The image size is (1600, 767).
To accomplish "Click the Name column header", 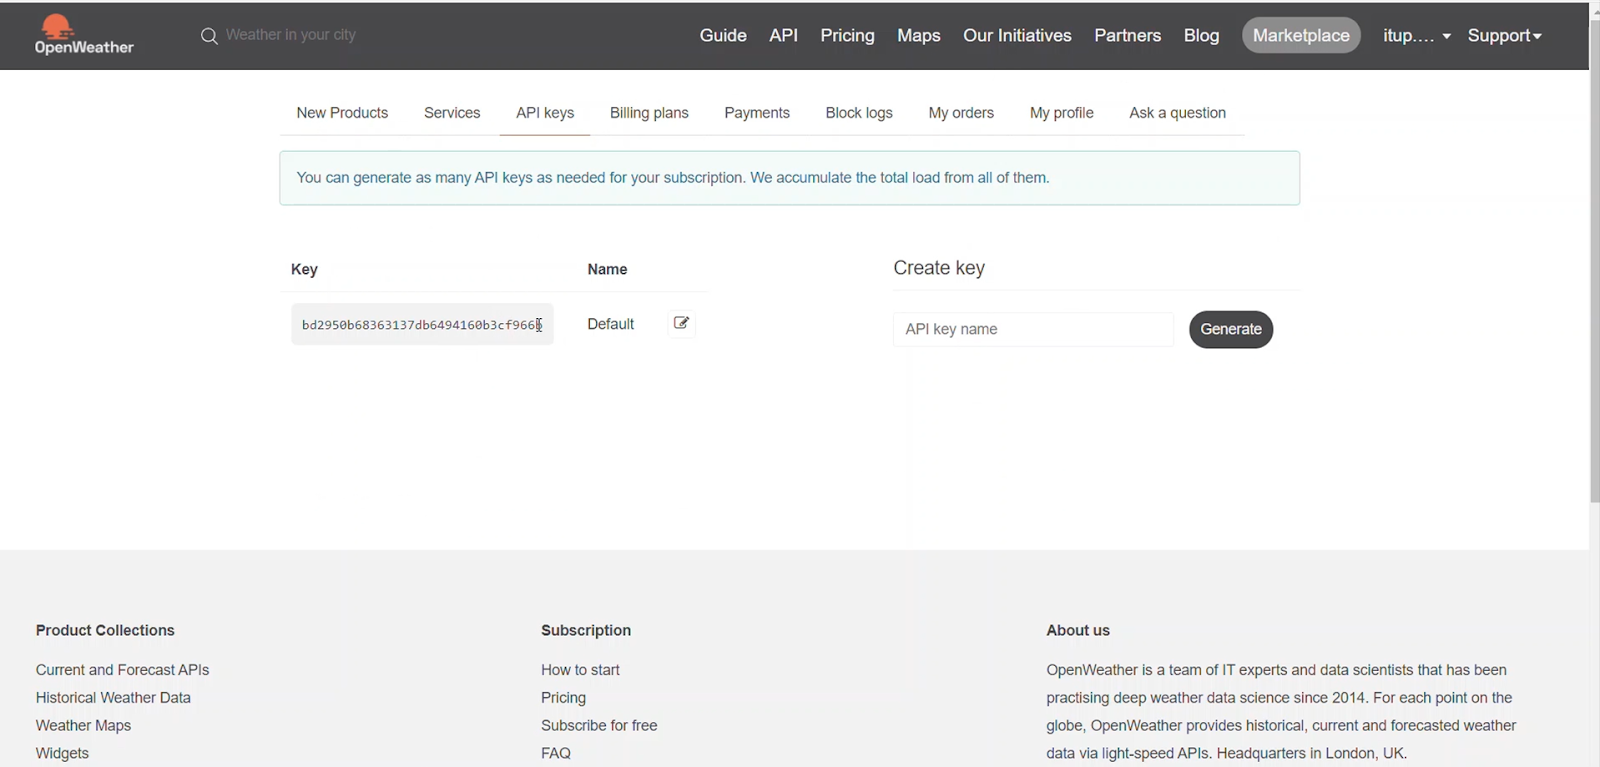I will (607, 269).
